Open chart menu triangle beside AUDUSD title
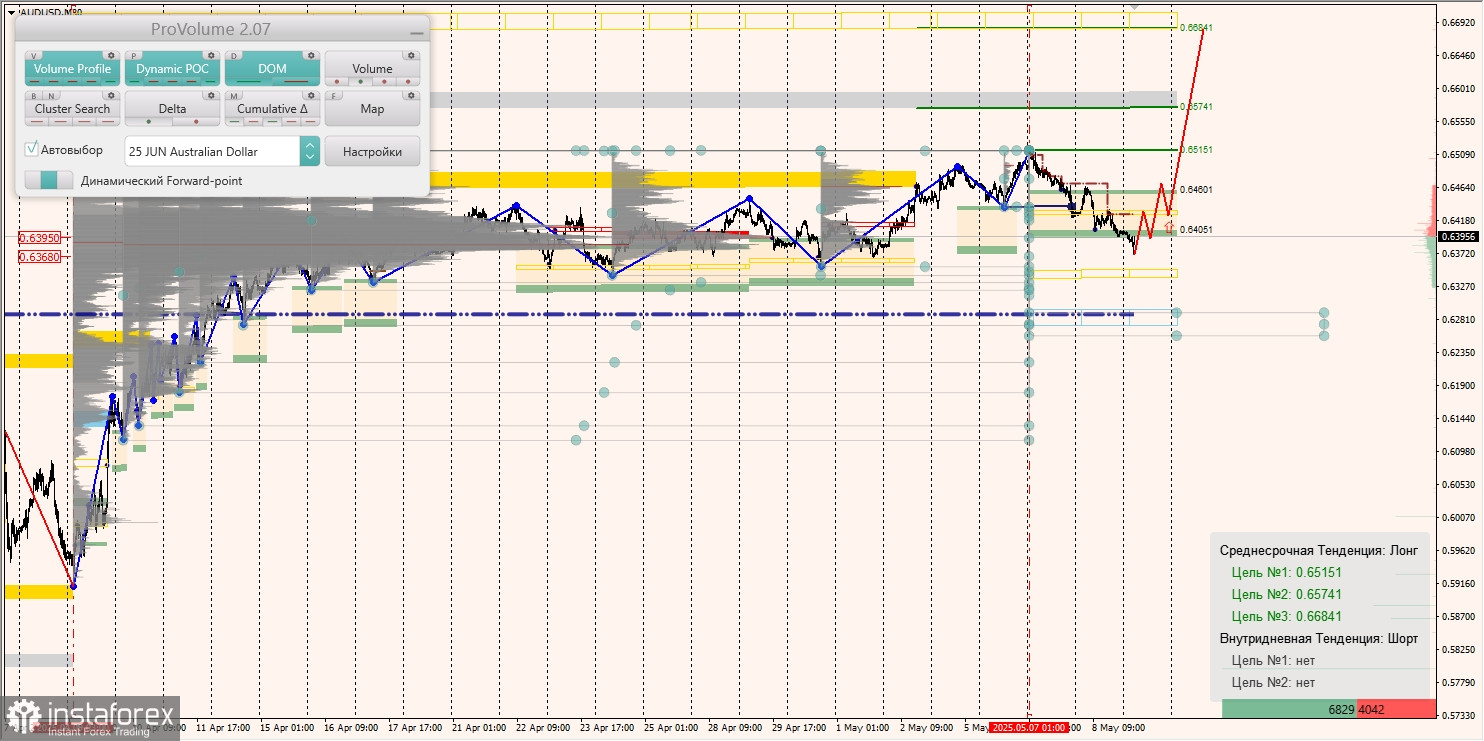 tap(11, 12)
